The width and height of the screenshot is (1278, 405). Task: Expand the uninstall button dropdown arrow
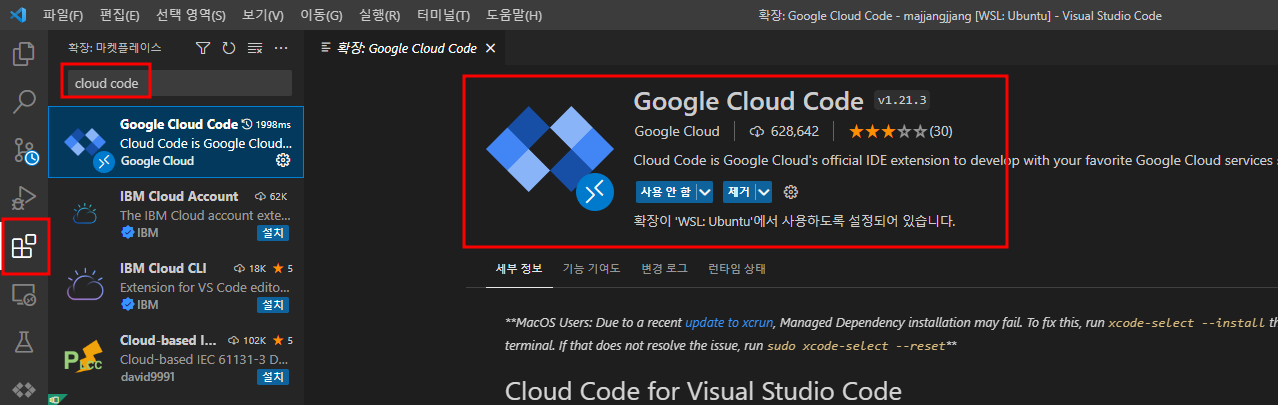[x=765, y=192]
